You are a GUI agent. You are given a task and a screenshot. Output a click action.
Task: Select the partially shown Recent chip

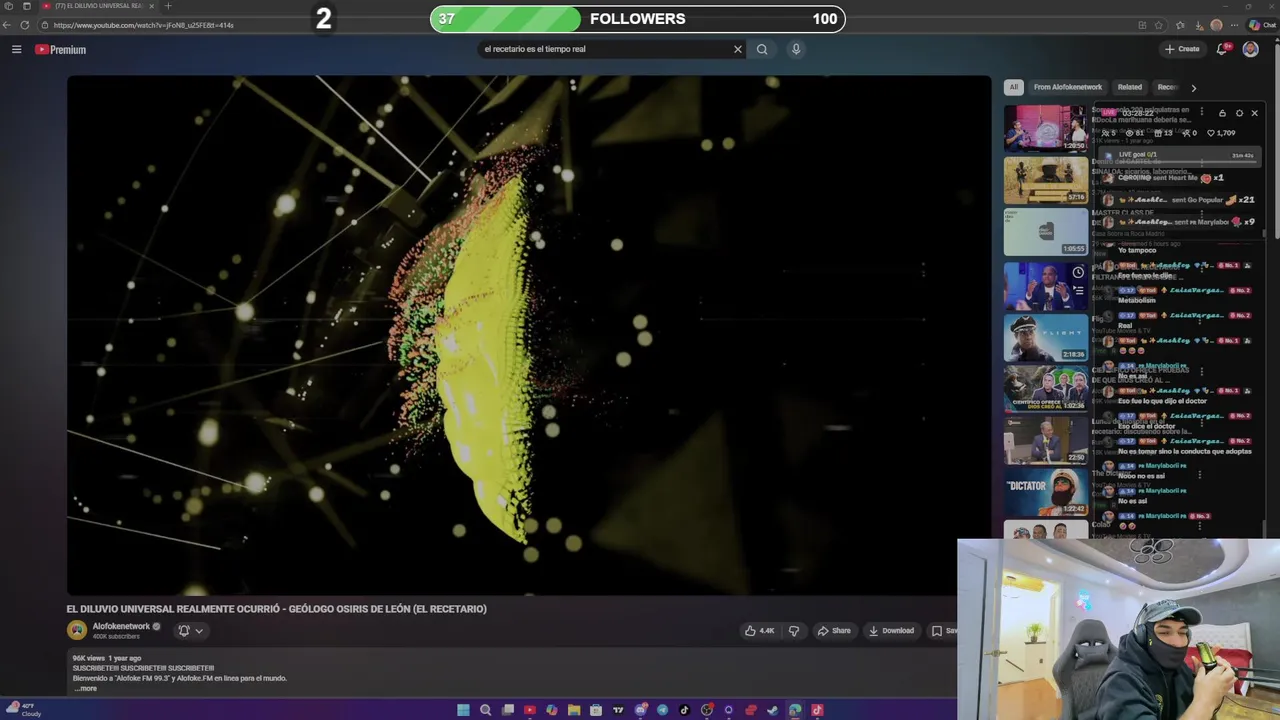pyautogui.click(x=1166, y=87)
